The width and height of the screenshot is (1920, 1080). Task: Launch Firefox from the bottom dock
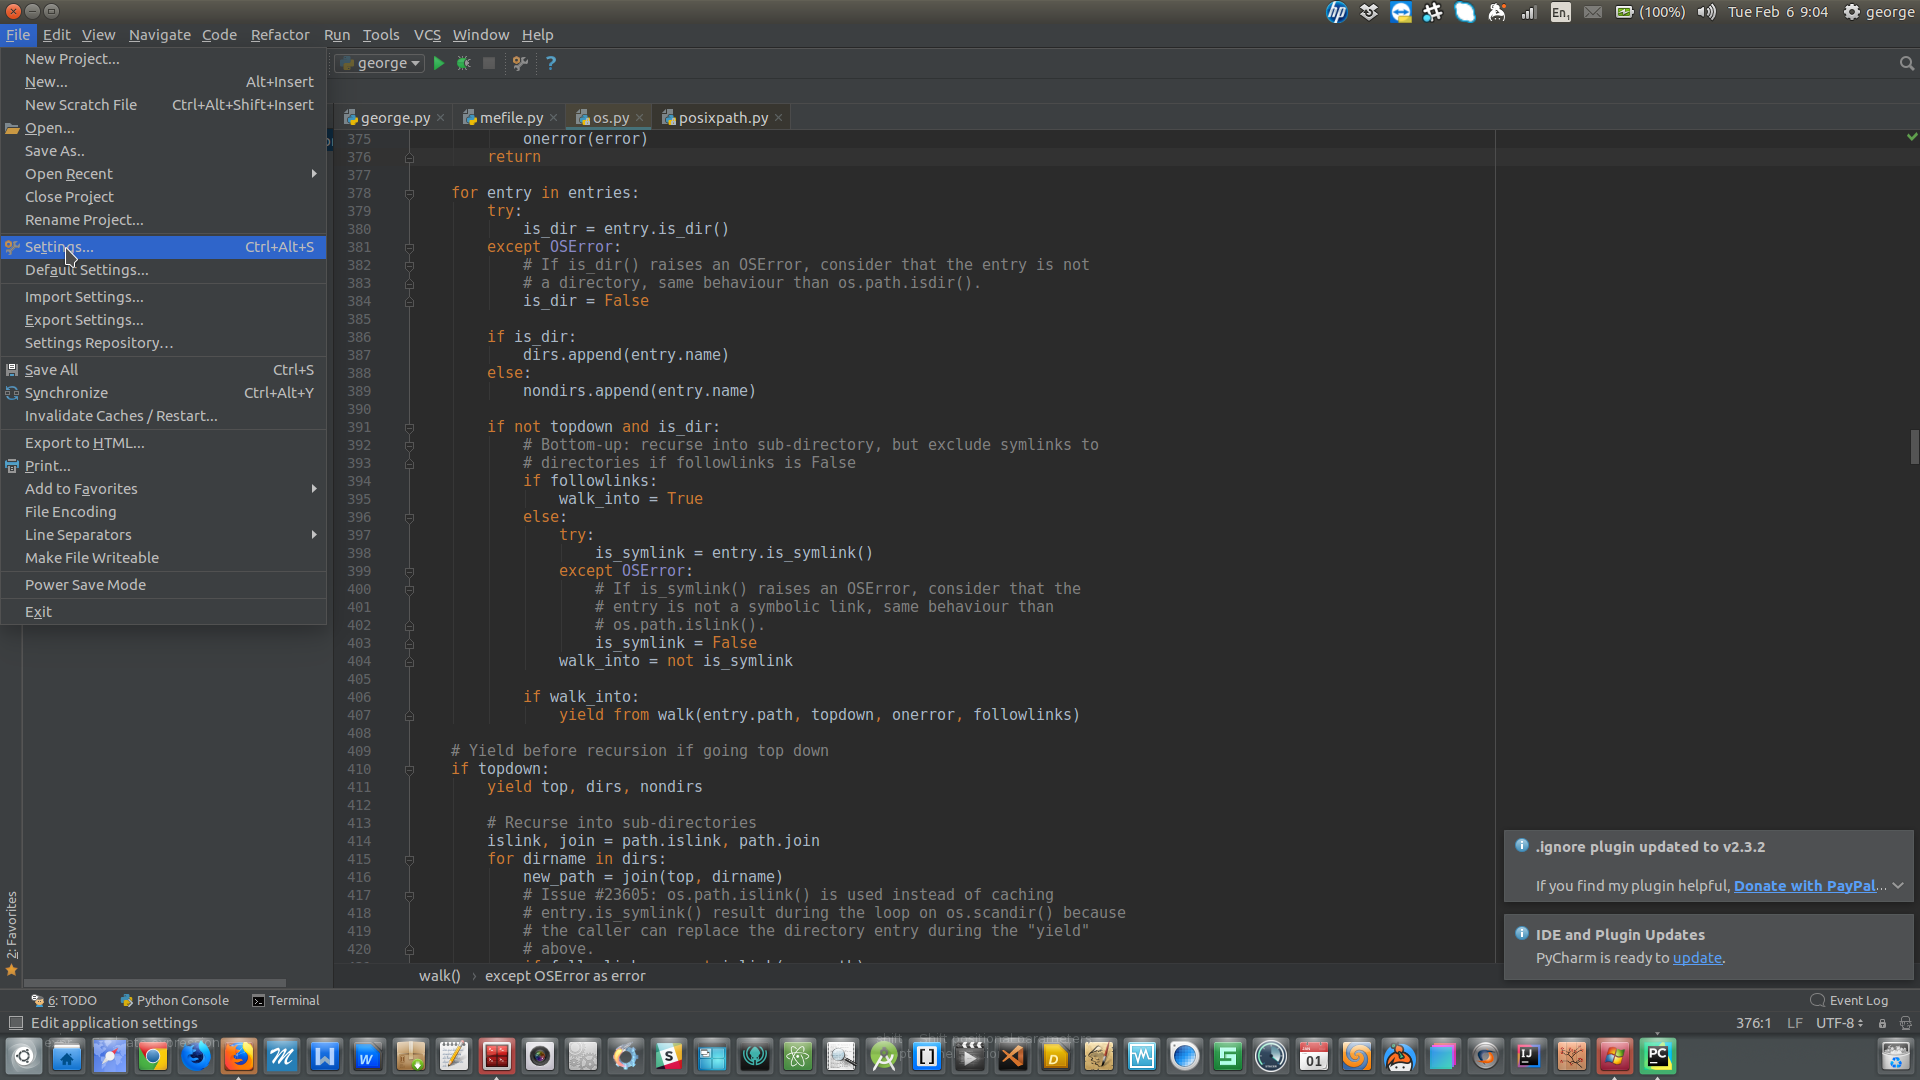click(239, 1055)
